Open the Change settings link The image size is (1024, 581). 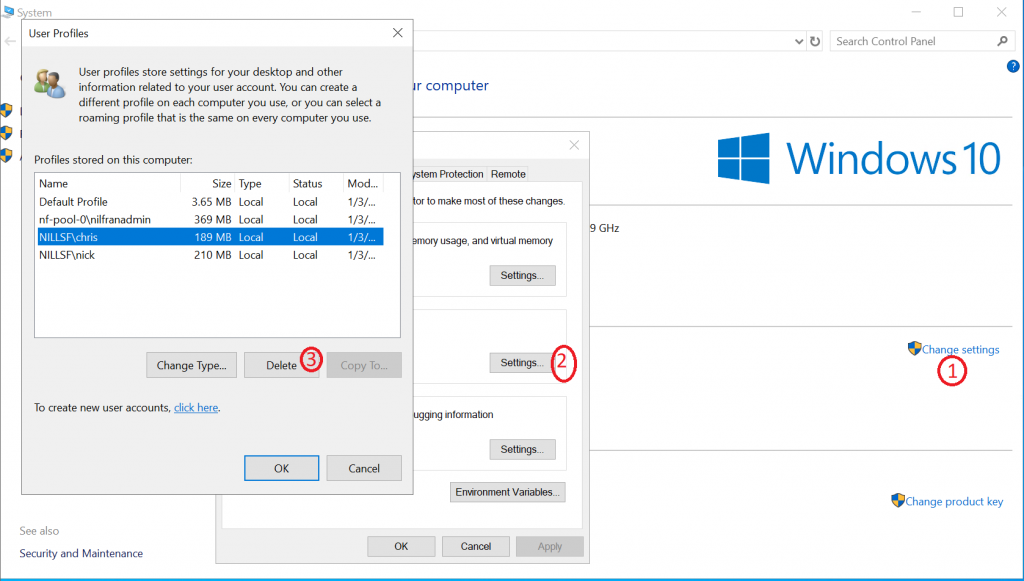960,350
